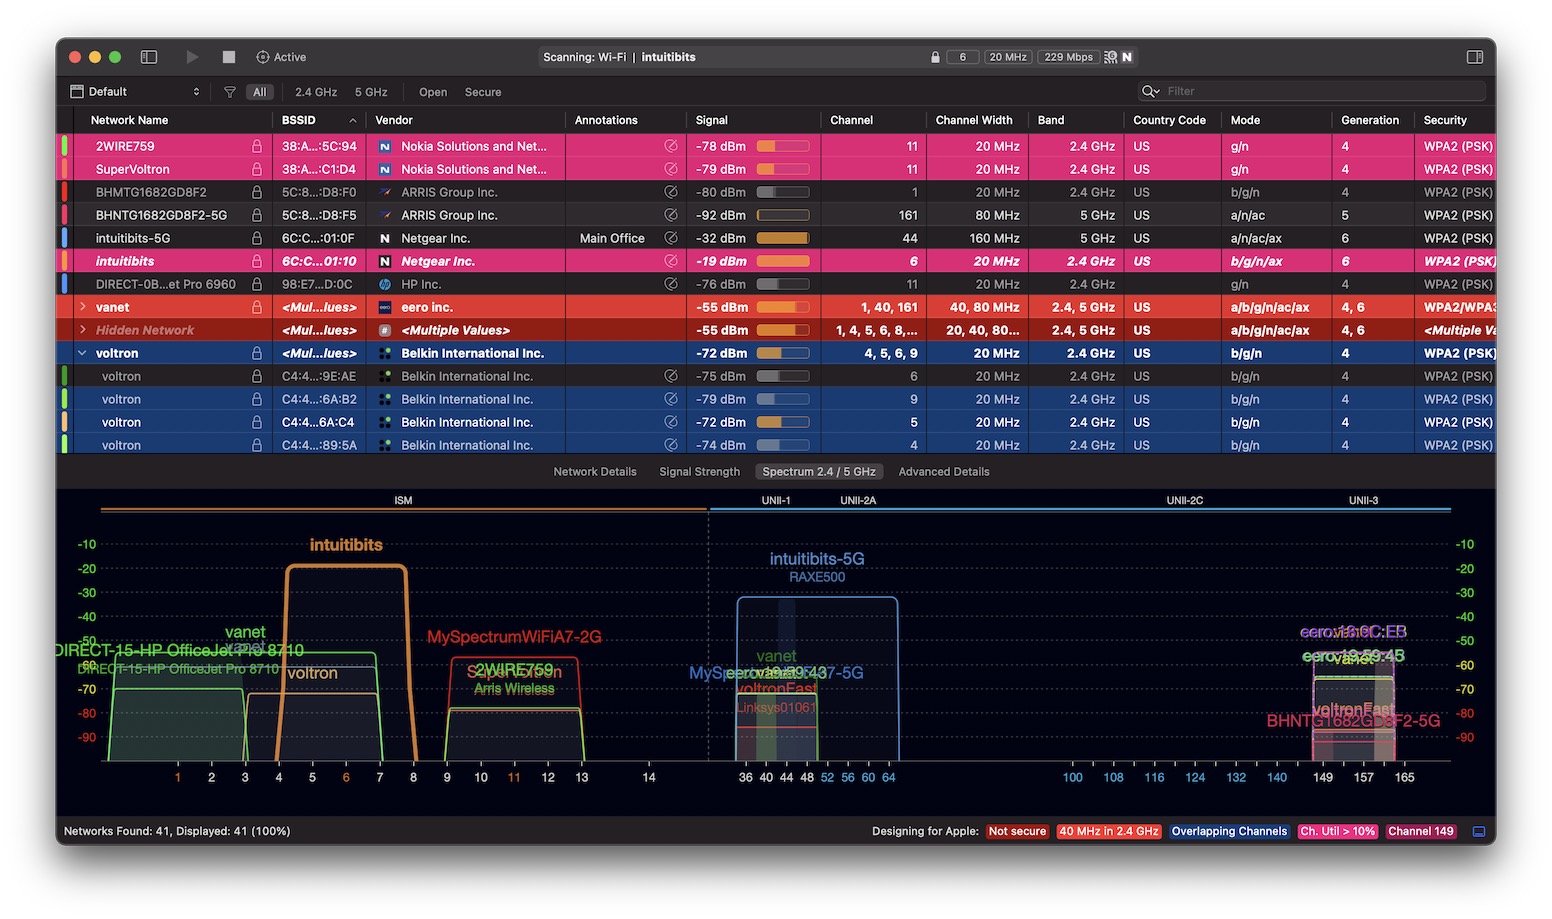Click the Channel 149 status tag
The image size is (1552, 919).
coord(1421,831)
